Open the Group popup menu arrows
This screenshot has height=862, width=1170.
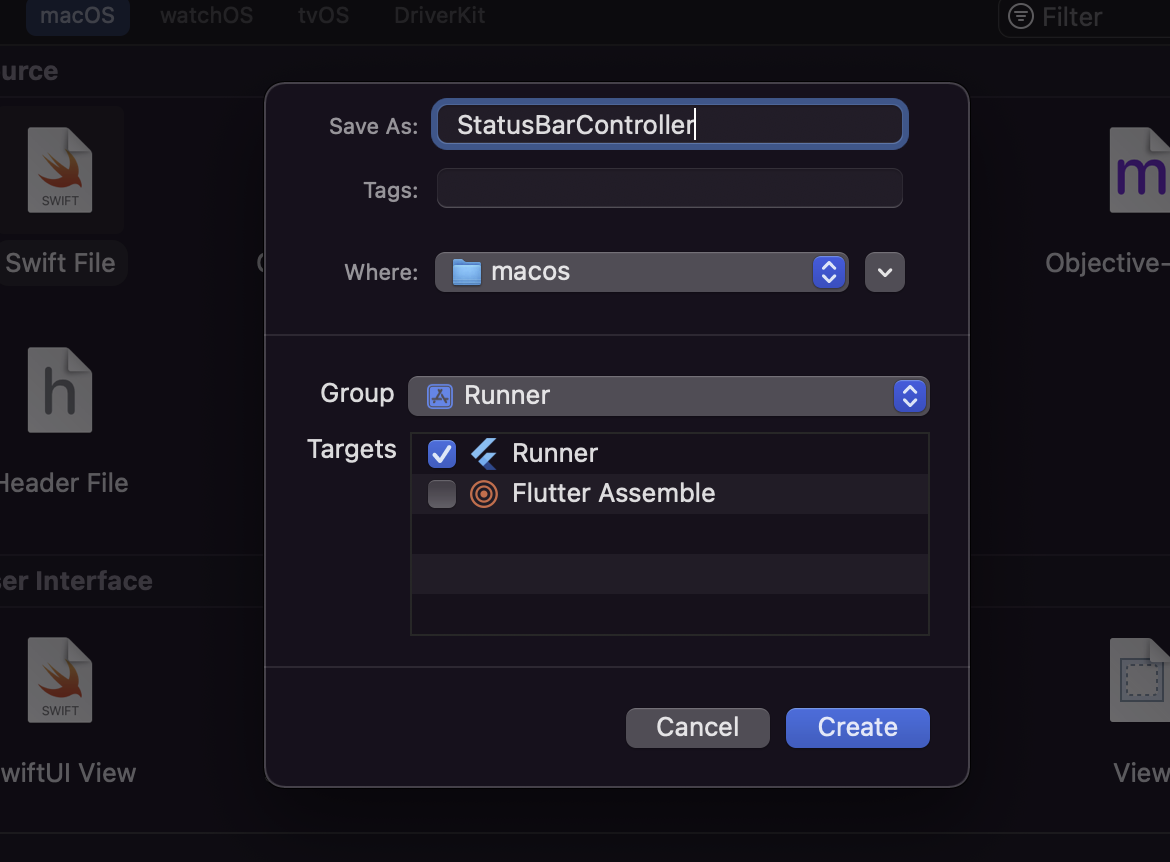pyautogui.click(x=910, y=396)
